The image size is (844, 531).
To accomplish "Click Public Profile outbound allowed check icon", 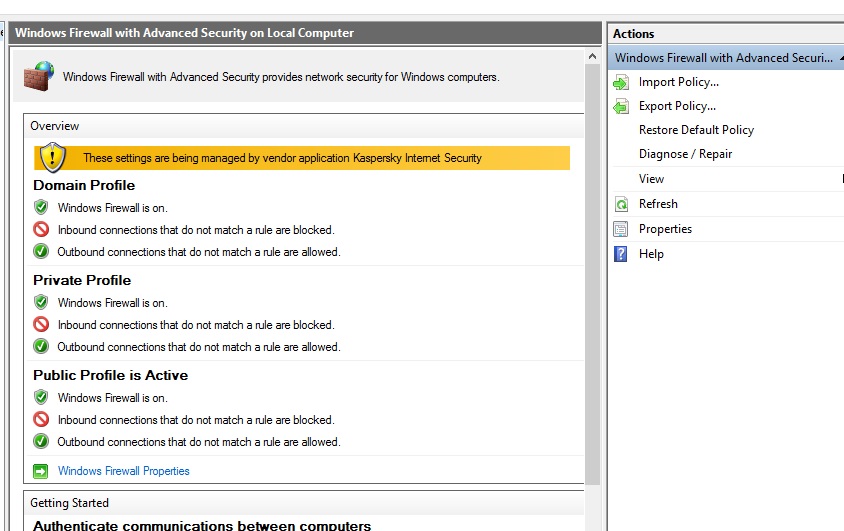I will (x=41, y=441).
